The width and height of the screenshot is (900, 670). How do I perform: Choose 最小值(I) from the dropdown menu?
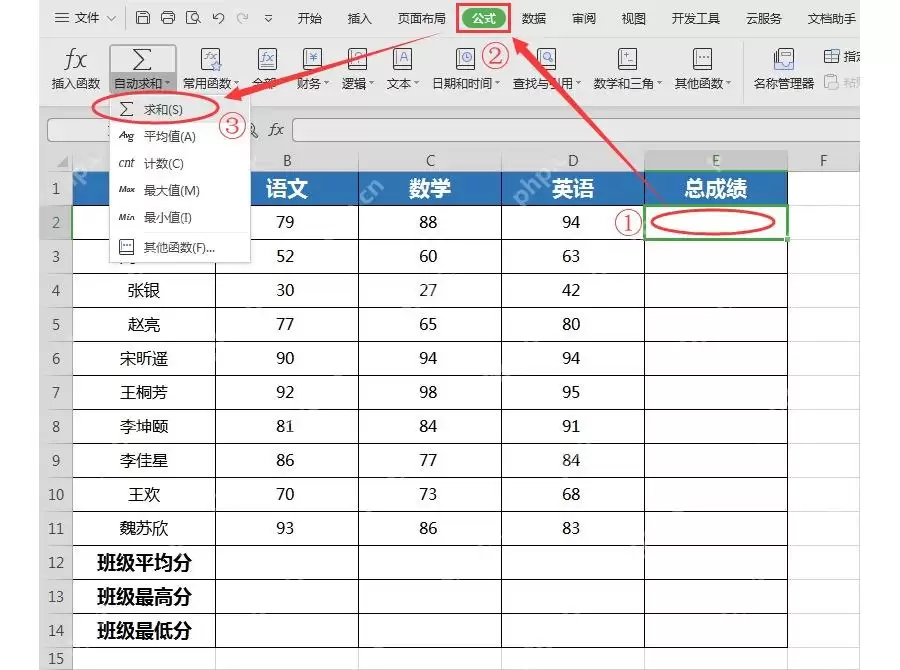(180, 217)
